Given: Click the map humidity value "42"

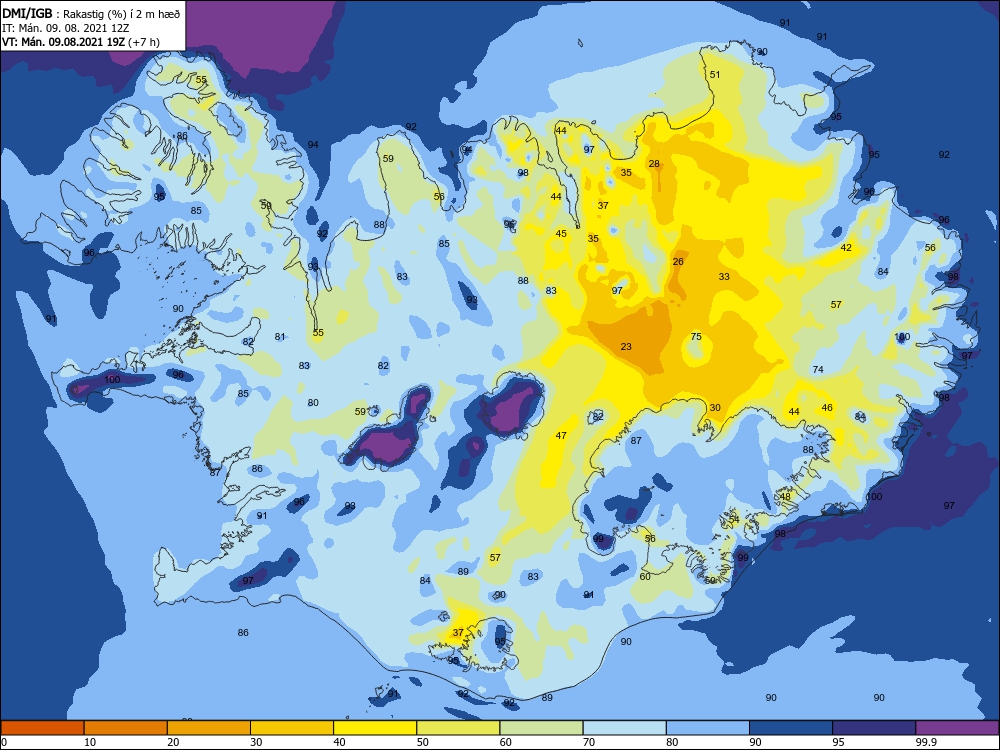Looking at the screenshot, I should point(846,247).
